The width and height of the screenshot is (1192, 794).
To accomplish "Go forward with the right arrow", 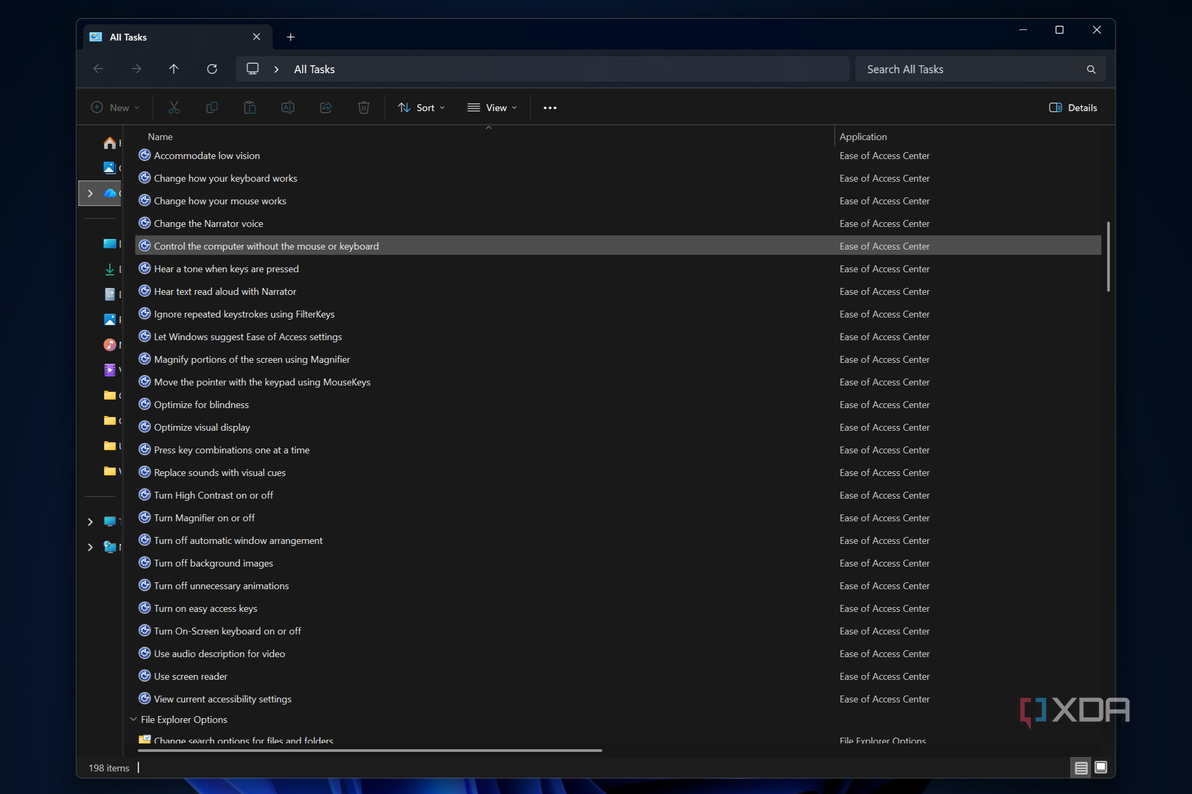I will click(x=136, y=69).
